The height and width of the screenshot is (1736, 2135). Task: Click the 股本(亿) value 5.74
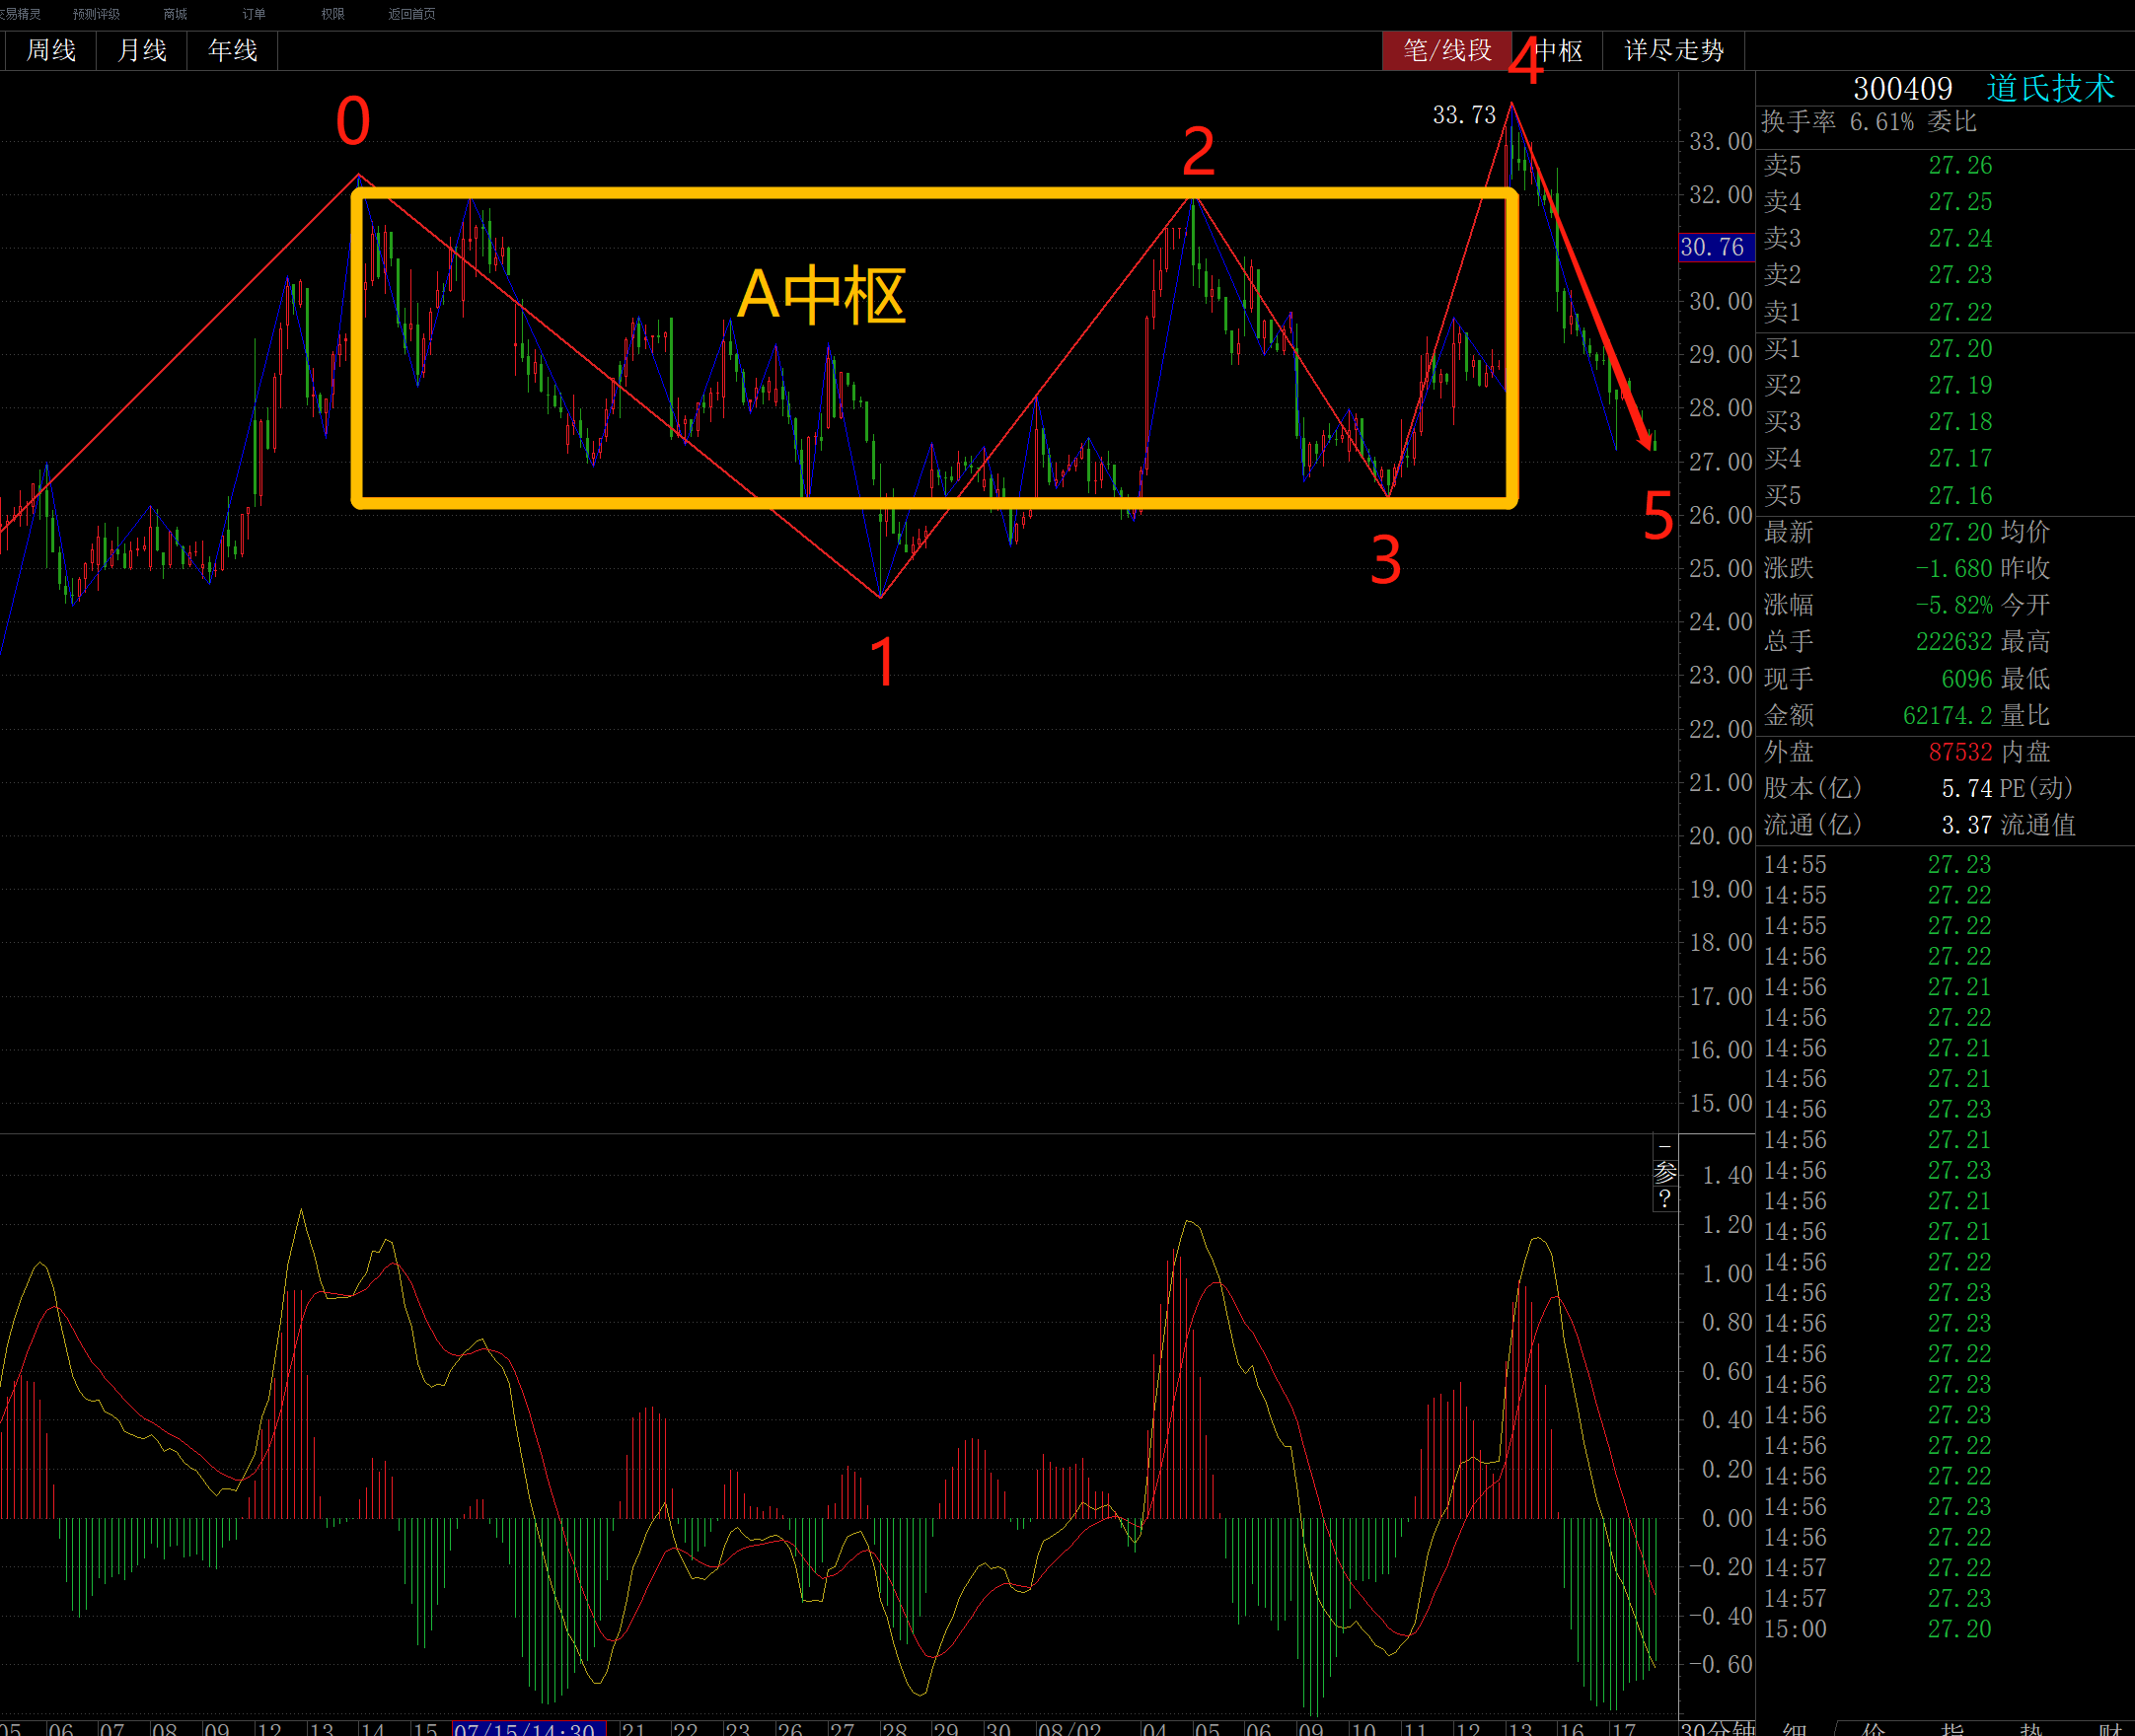click(x=1967, y=789)
